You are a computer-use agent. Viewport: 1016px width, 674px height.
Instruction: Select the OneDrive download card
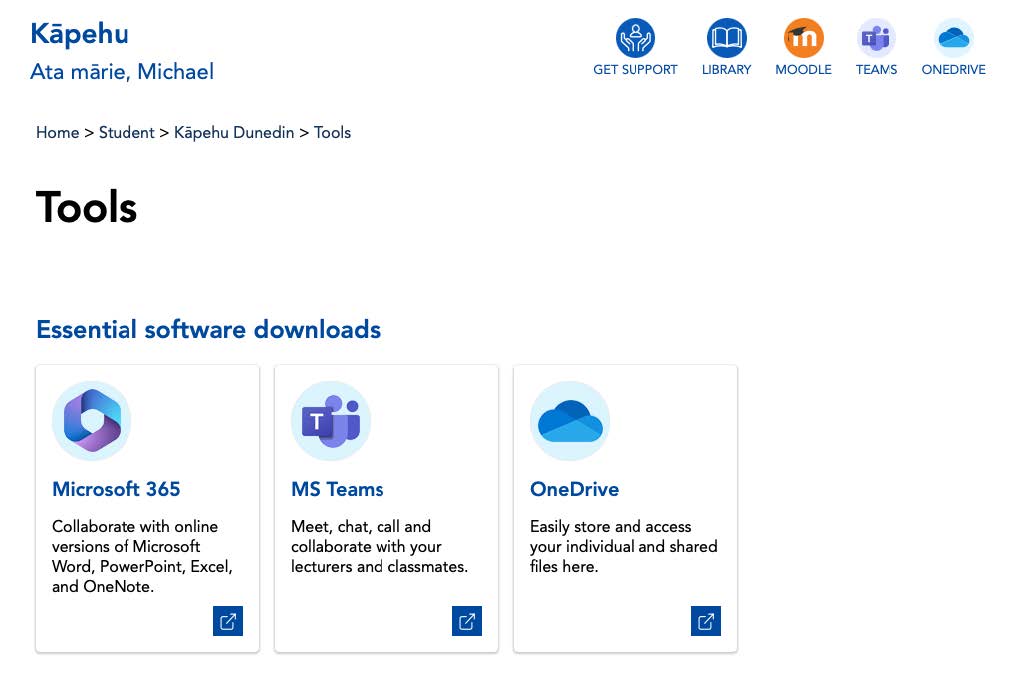[625, 507]
